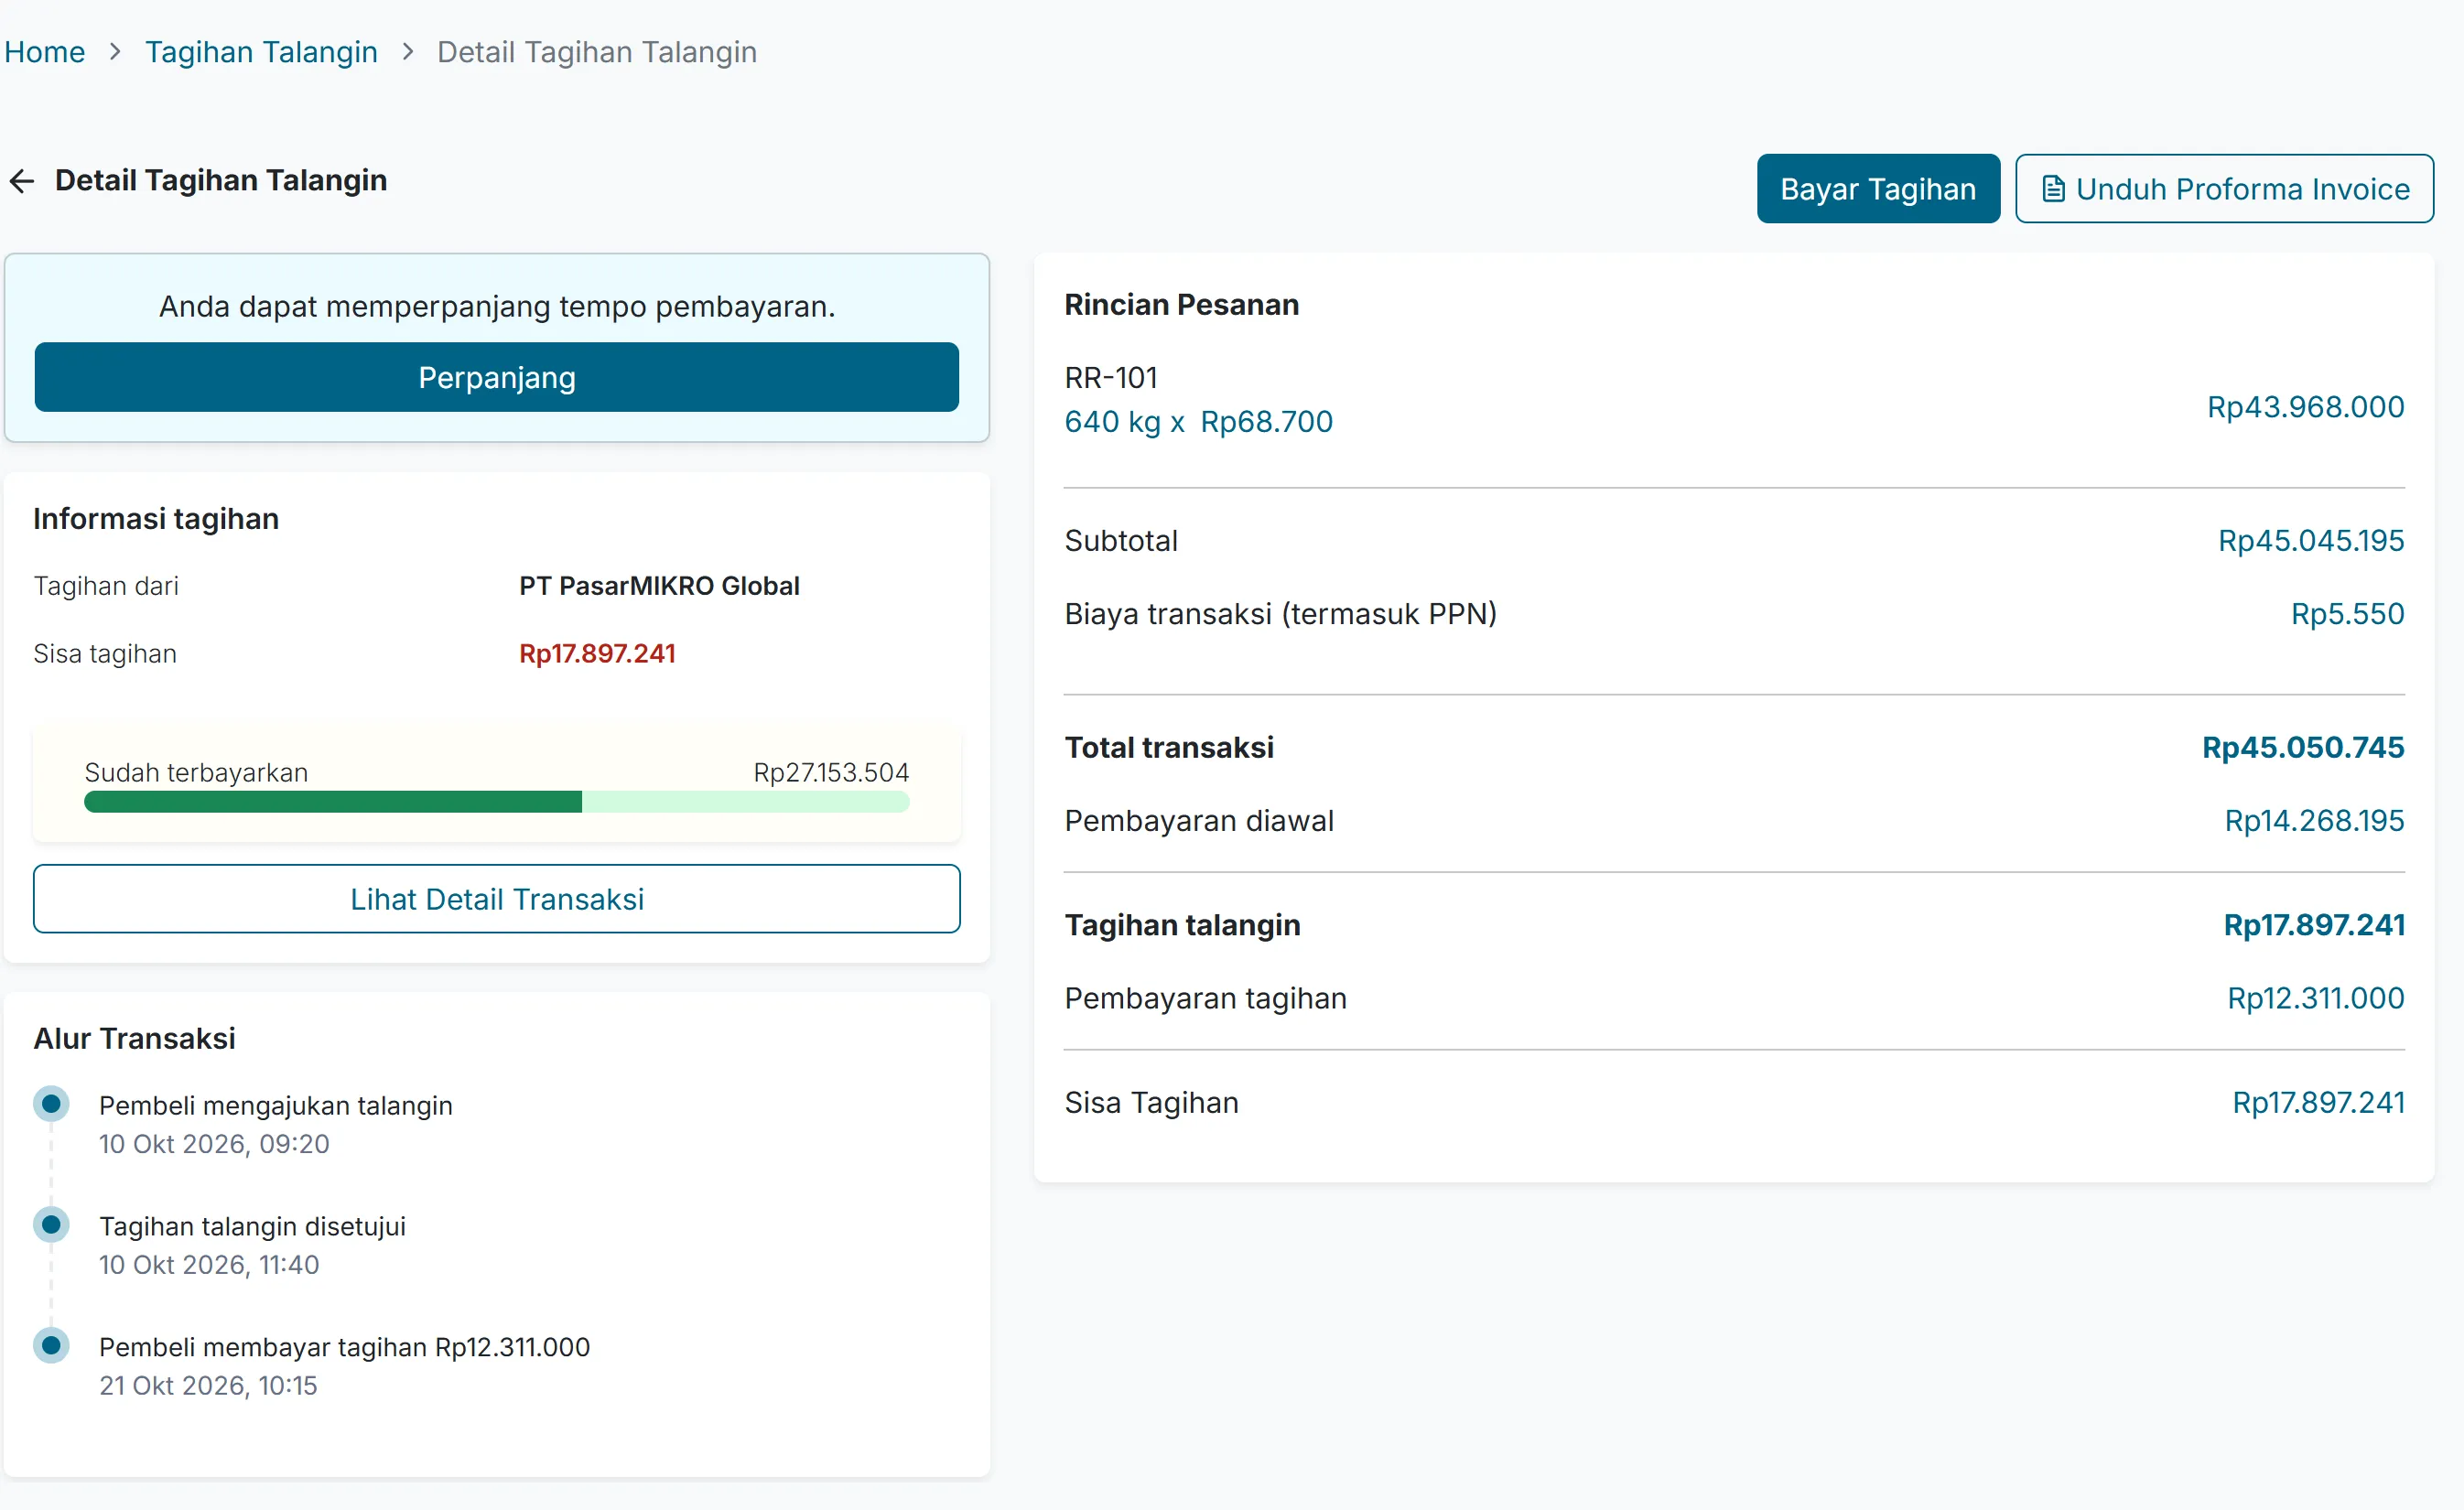Image resolution: width=2464 pixels, height=1510 pixels.
Task: Click the Informasi tagihan heading
Action: (156, 519)
